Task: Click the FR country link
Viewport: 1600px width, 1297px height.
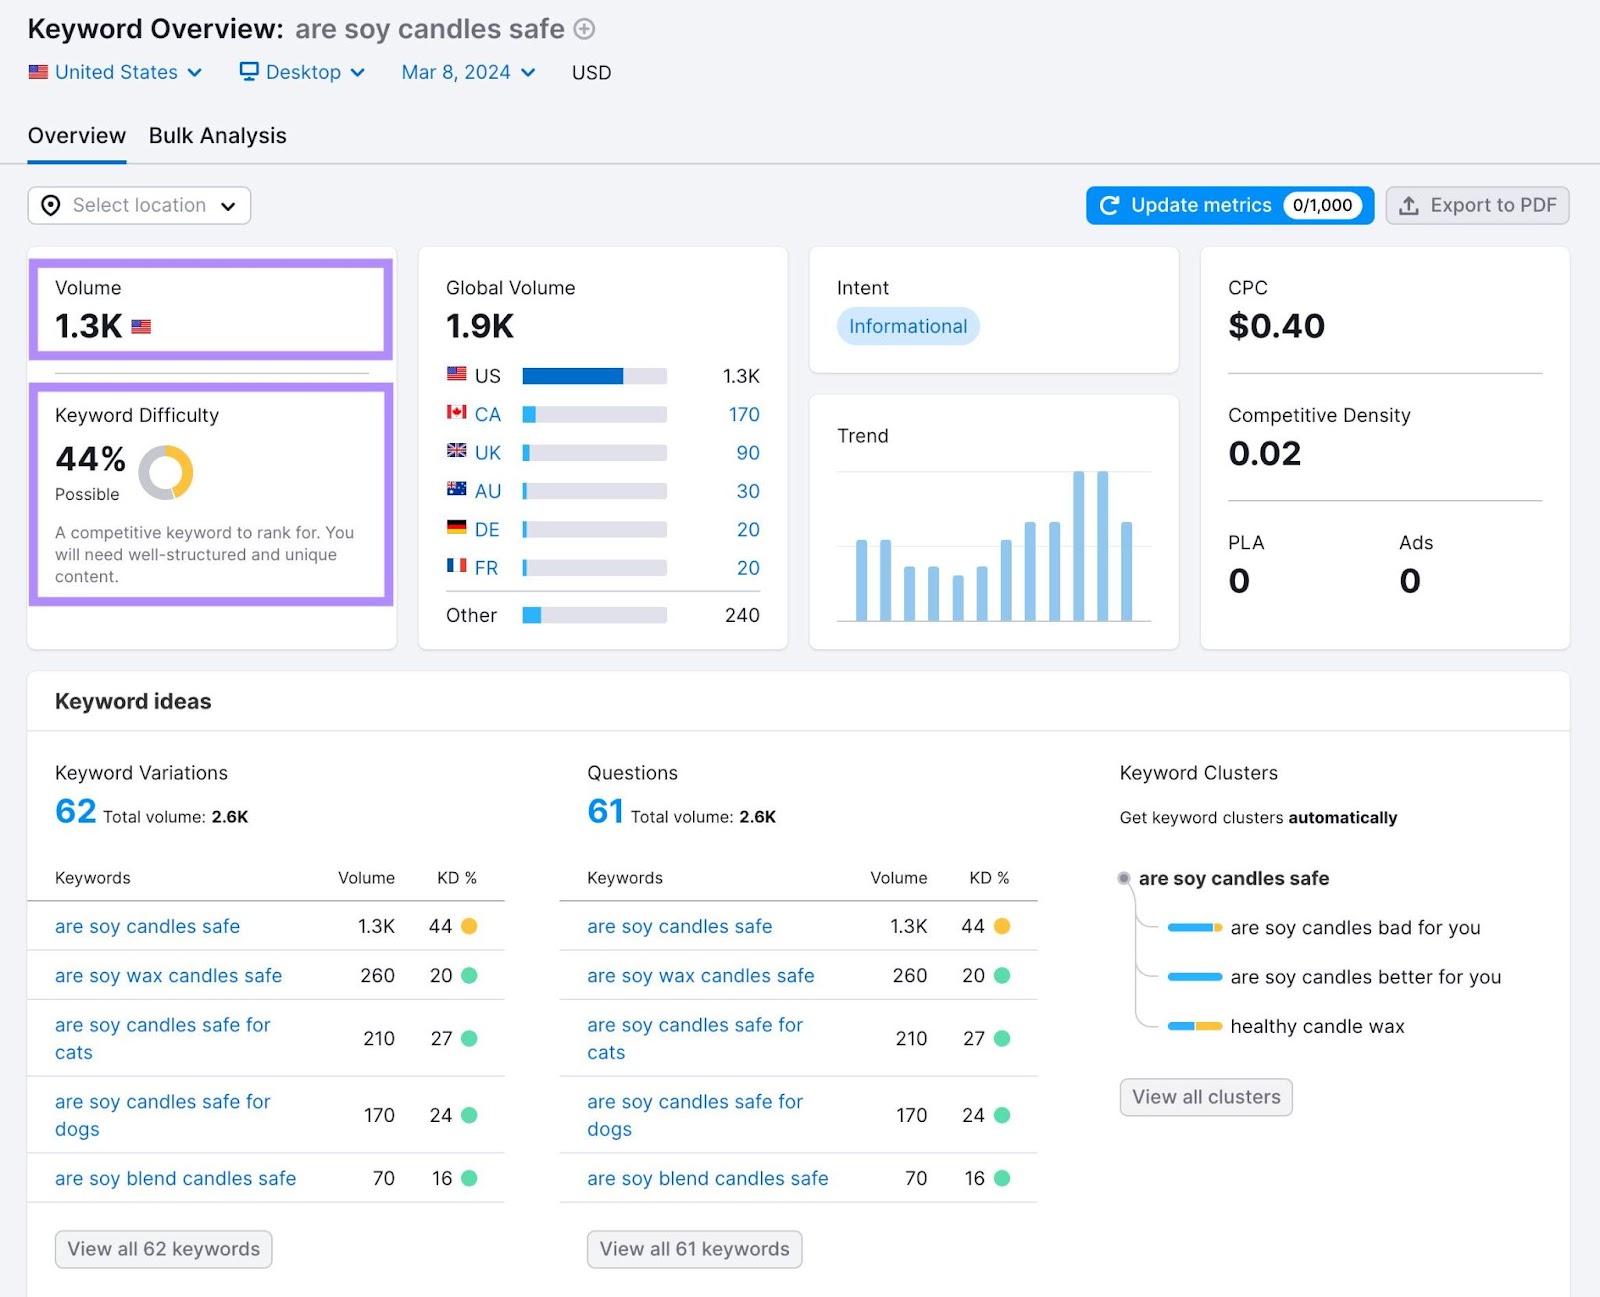Action: [486, 568]
